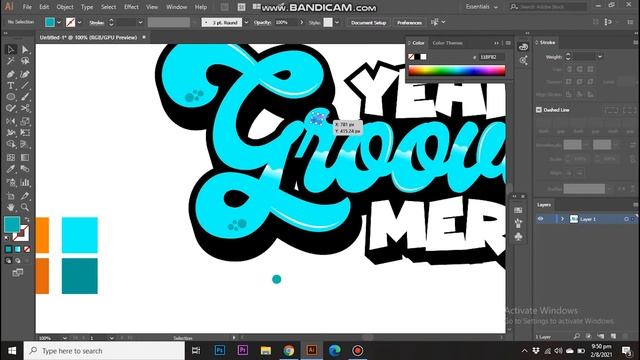Screen dimensions: 640x360
Task: Set color mode to None in toolbar
Action: pos(27,249)
